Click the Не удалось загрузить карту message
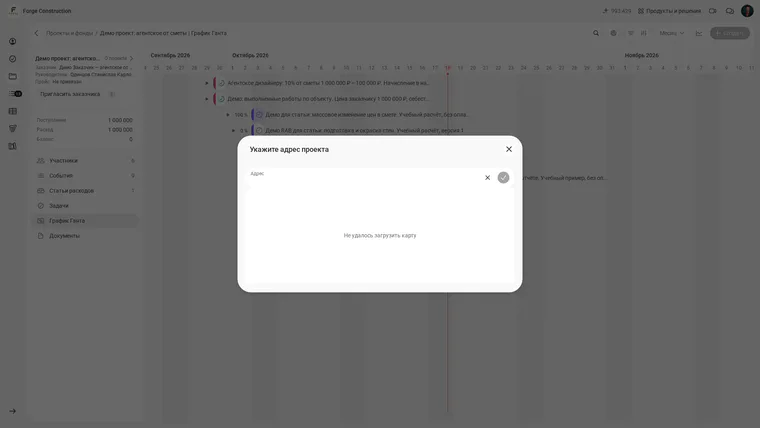The image size is (760, 428). pyautogui.click(x=380, y=236)
